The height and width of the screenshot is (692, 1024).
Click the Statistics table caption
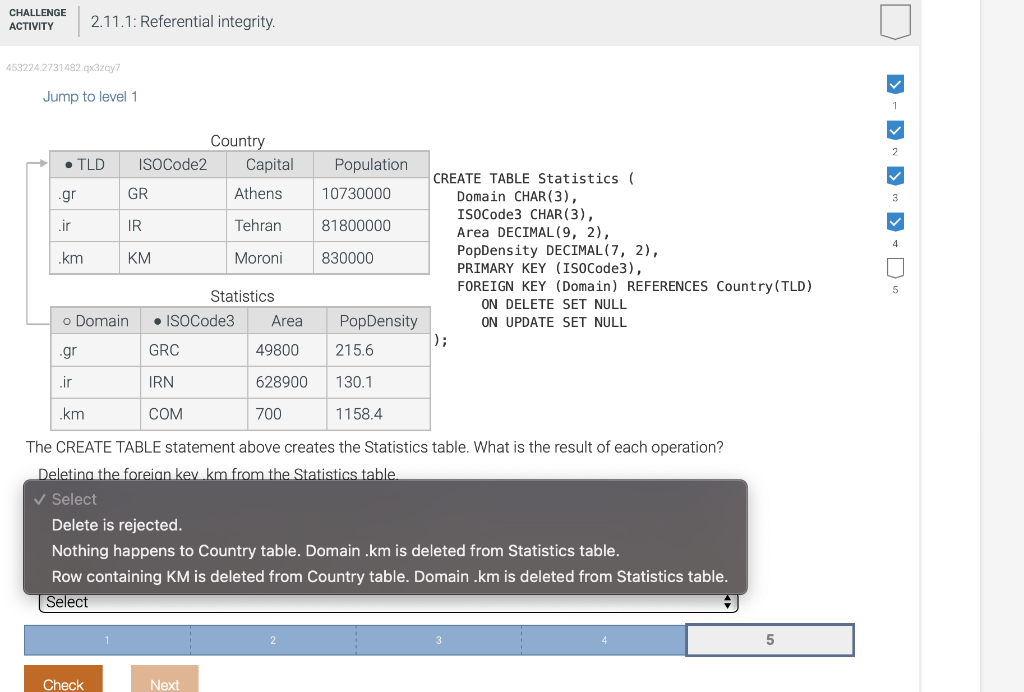[x=242, y=296]
